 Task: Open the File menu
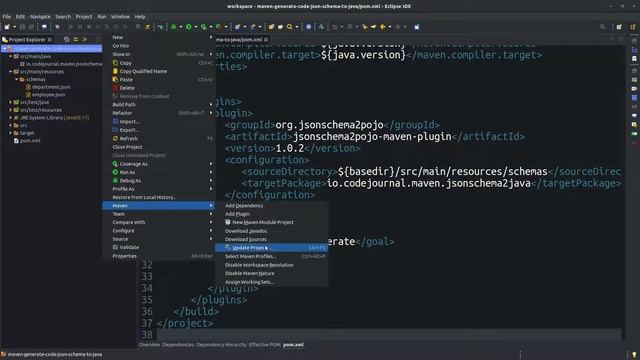[x=7, y=17]
